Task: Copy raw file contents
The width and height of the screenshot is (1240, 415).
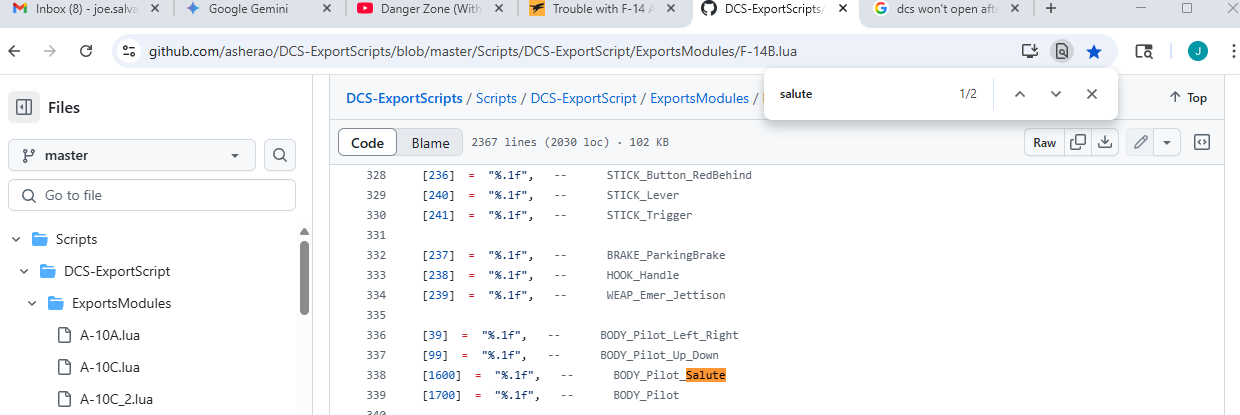Action: click(1078, 143)
